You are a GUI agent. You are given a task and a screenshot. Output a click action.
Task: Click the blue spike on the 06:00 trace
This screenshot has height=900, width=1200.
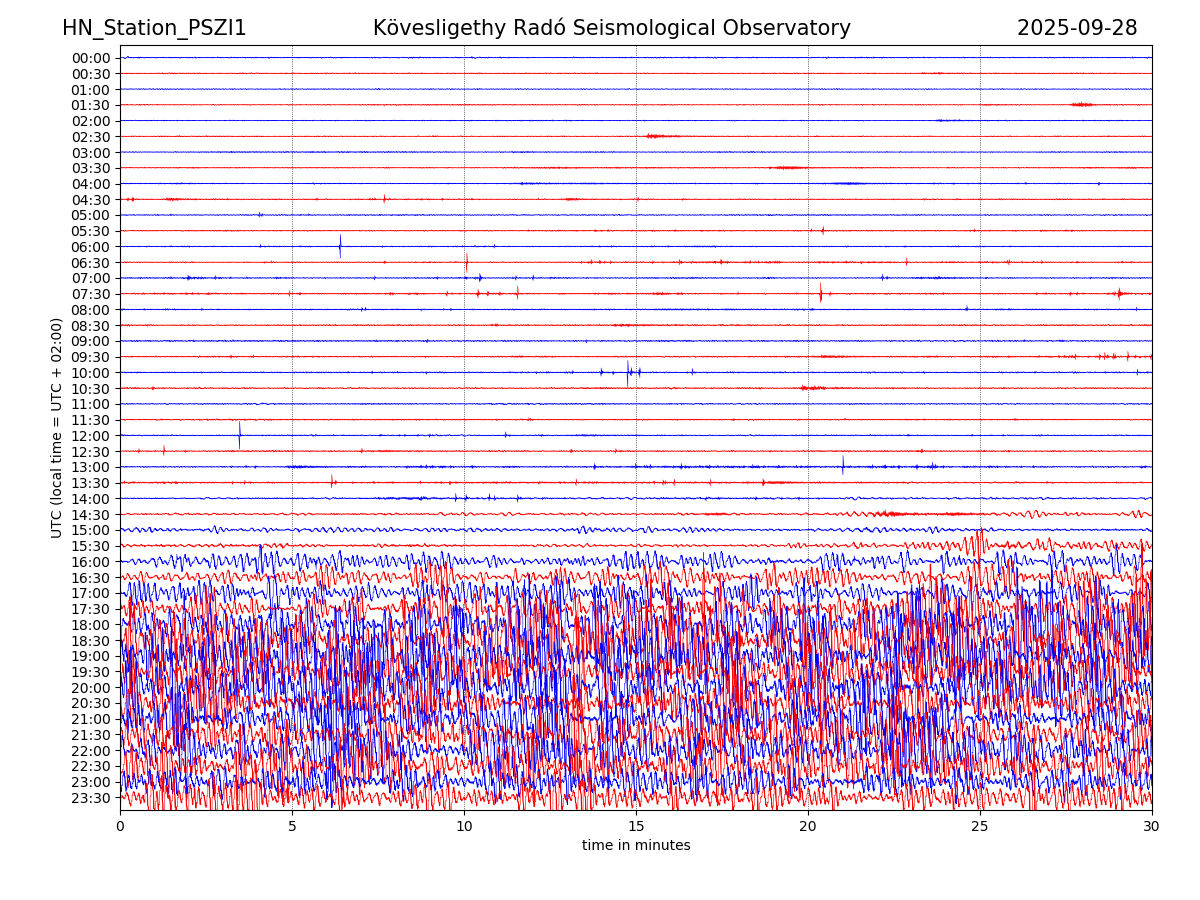click(340, 246)
